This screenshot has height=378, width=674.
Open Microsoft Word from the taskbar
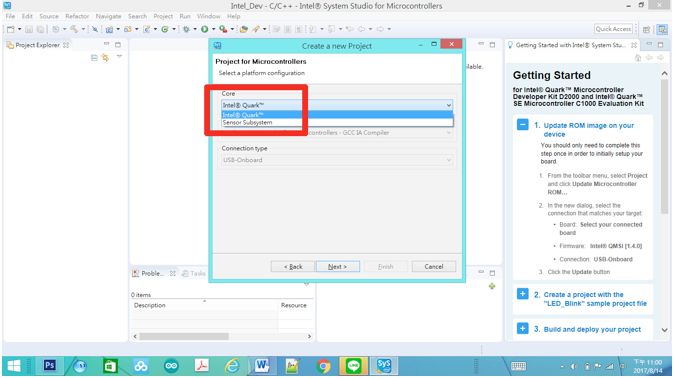262,366
